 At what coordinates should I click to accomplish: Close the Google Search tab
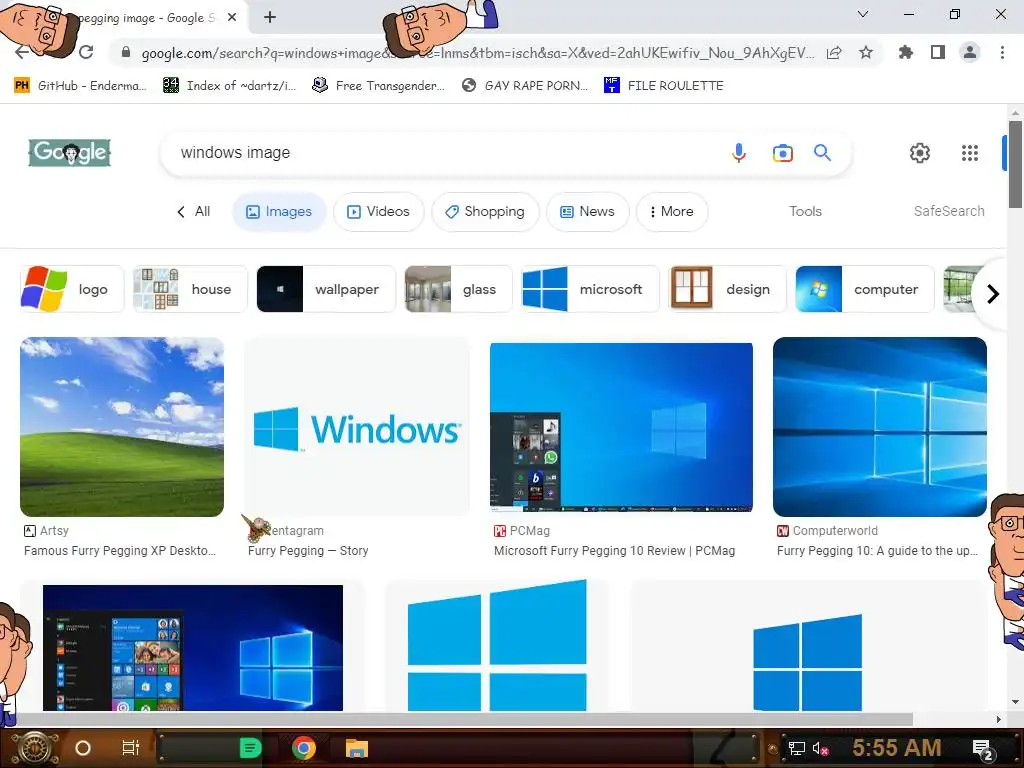click(x=232, y=18)
